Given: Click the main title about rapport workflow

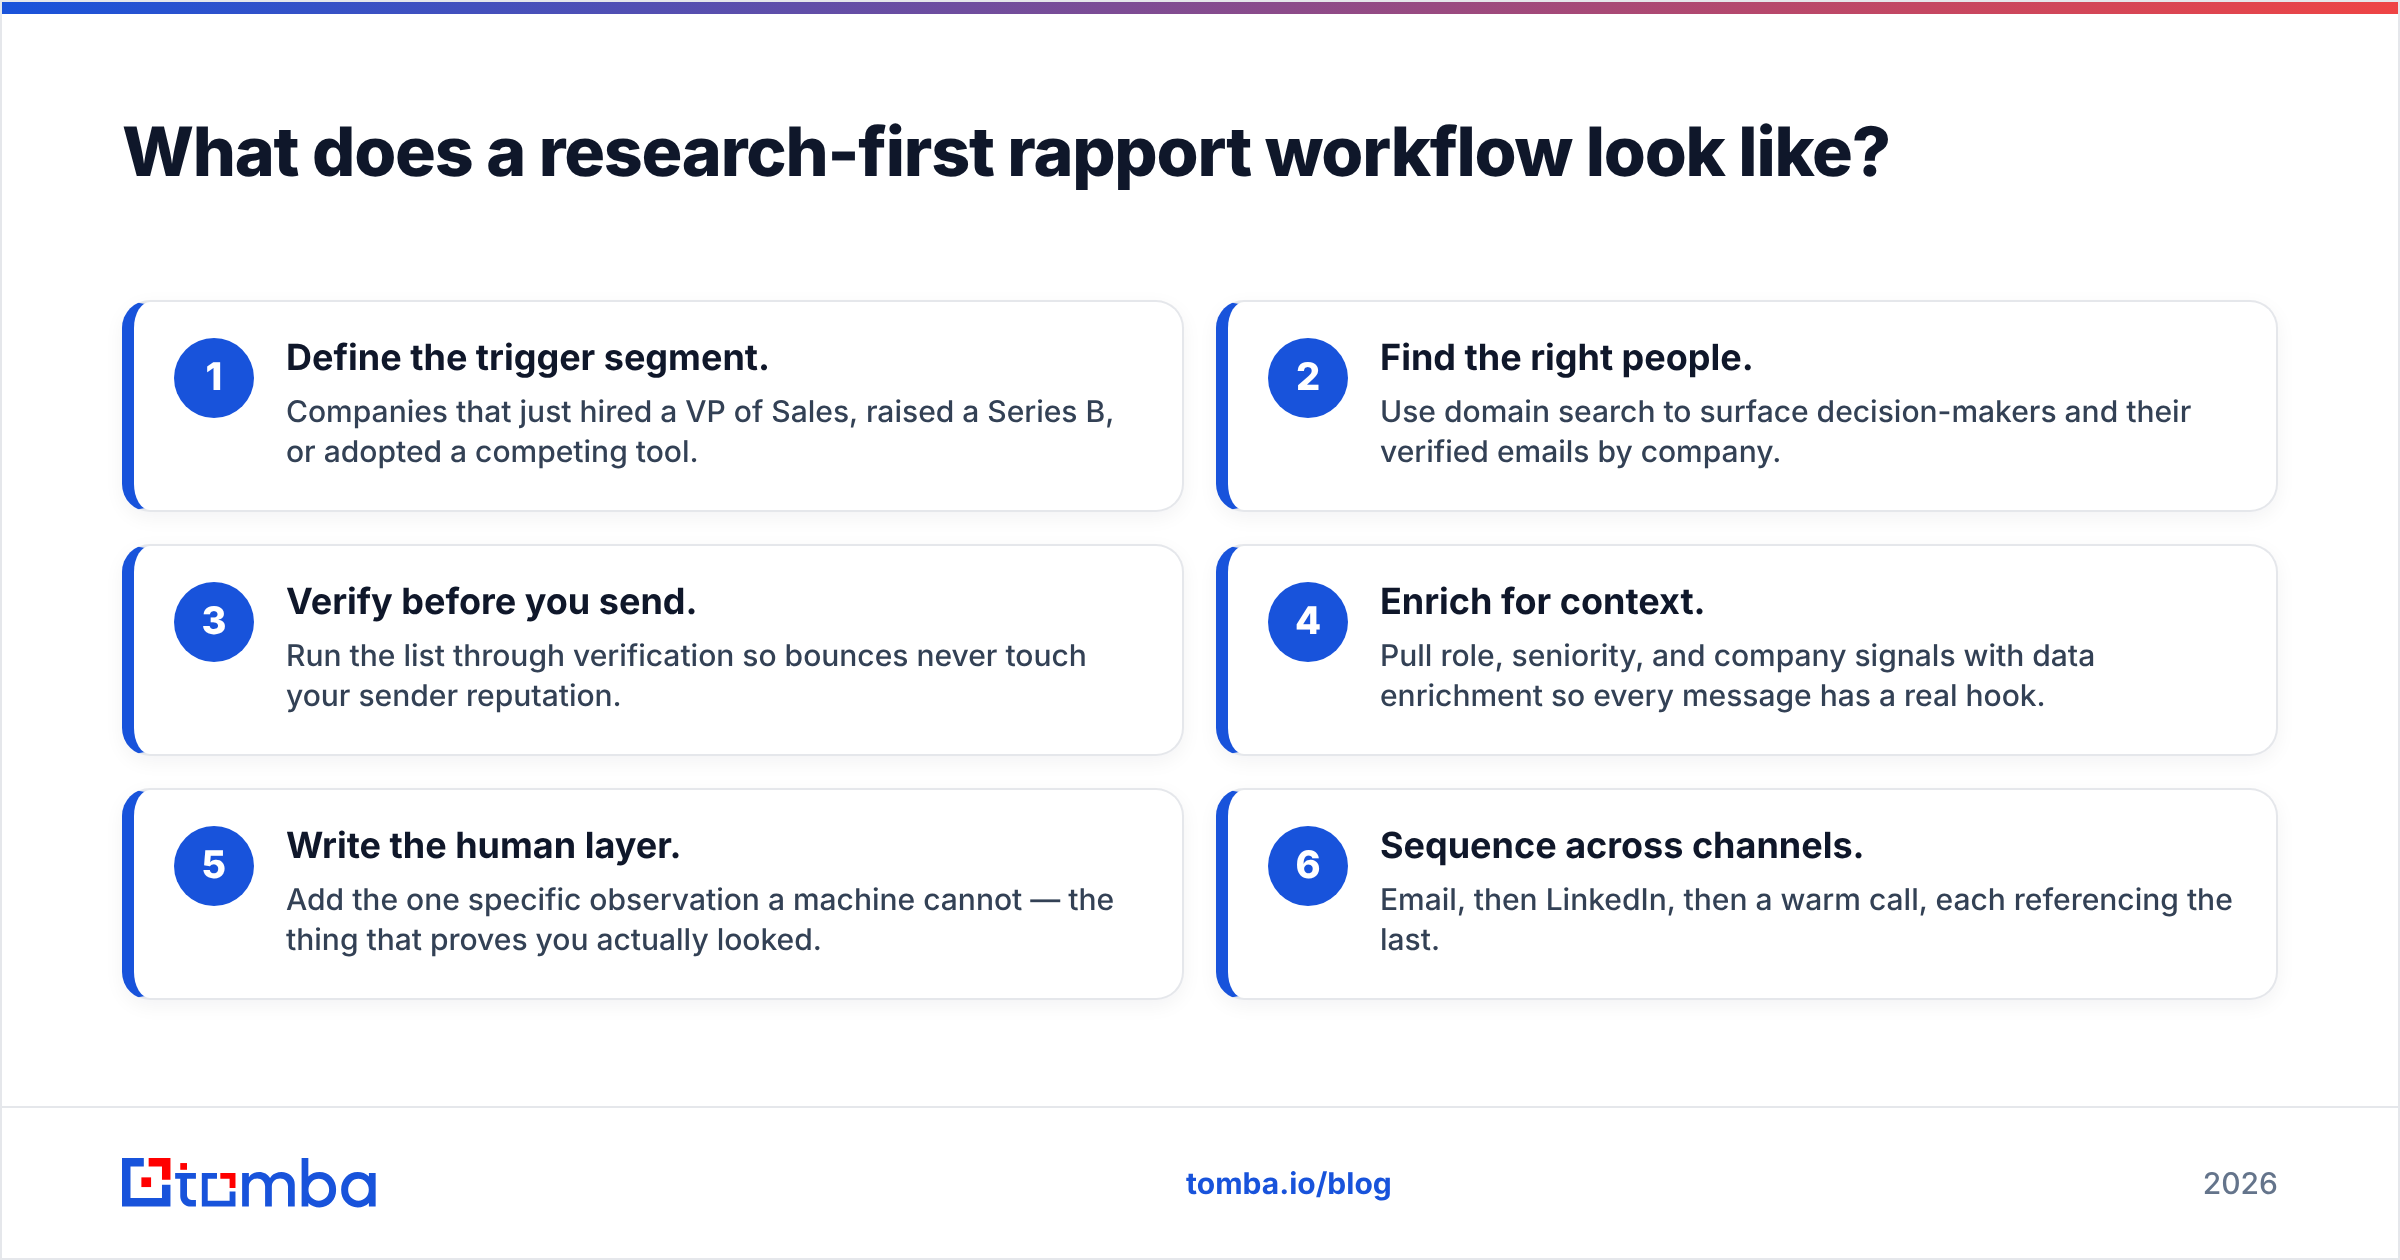Looking at the screenshot, I should pos(1006,153).
